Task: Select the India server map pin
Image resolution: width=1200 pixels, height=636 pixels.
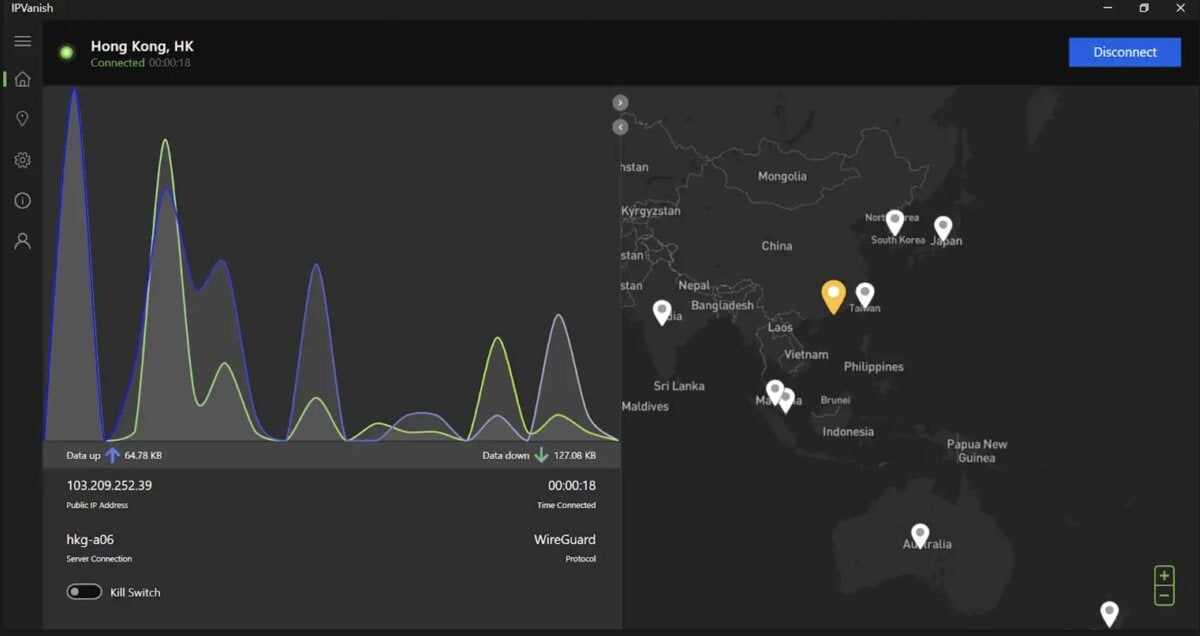Action: (662, 313)
